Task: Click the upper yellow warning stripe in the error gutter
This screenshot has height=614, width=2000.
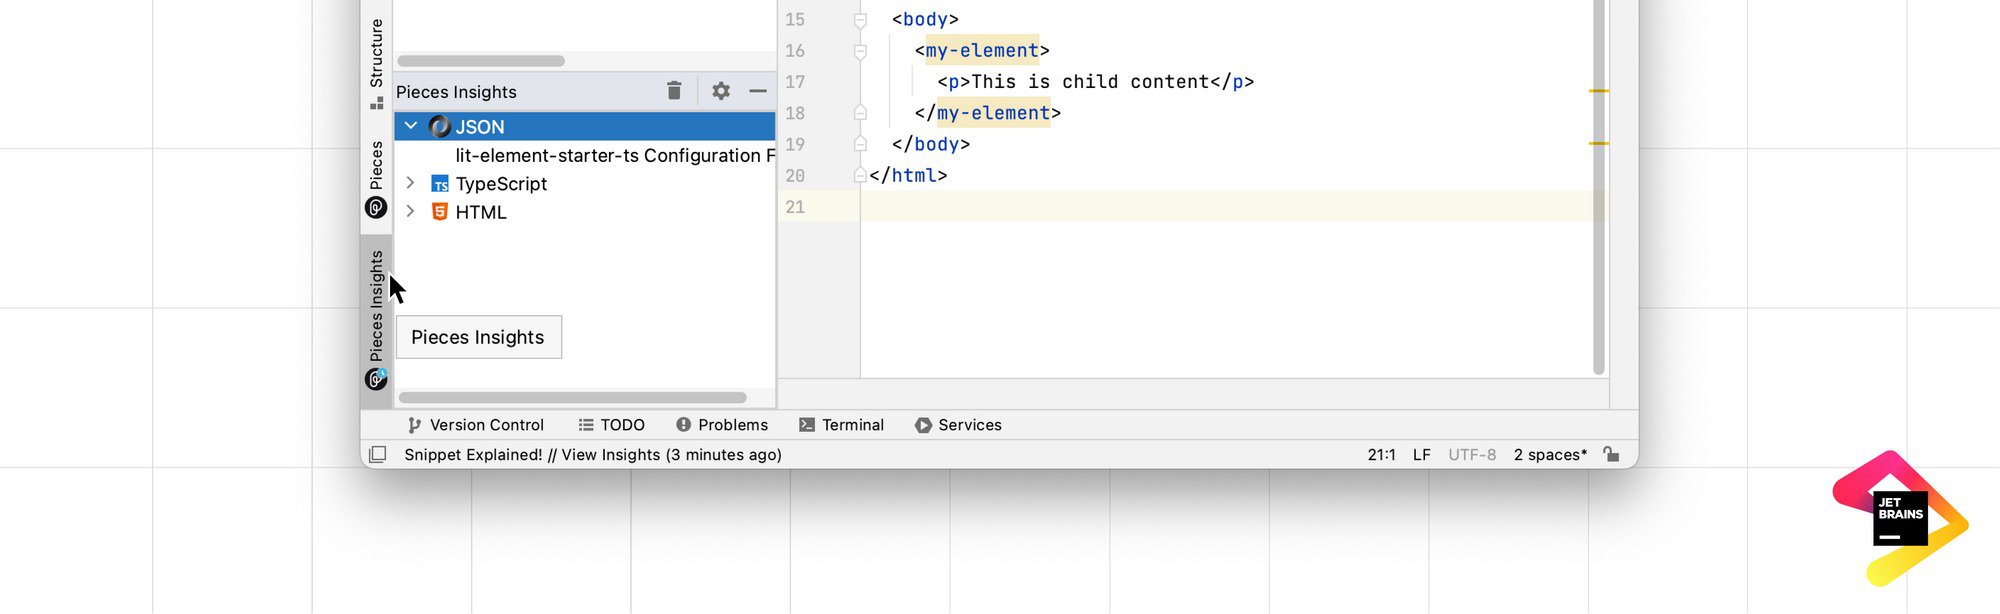Action: click(x=1599, y=91)
